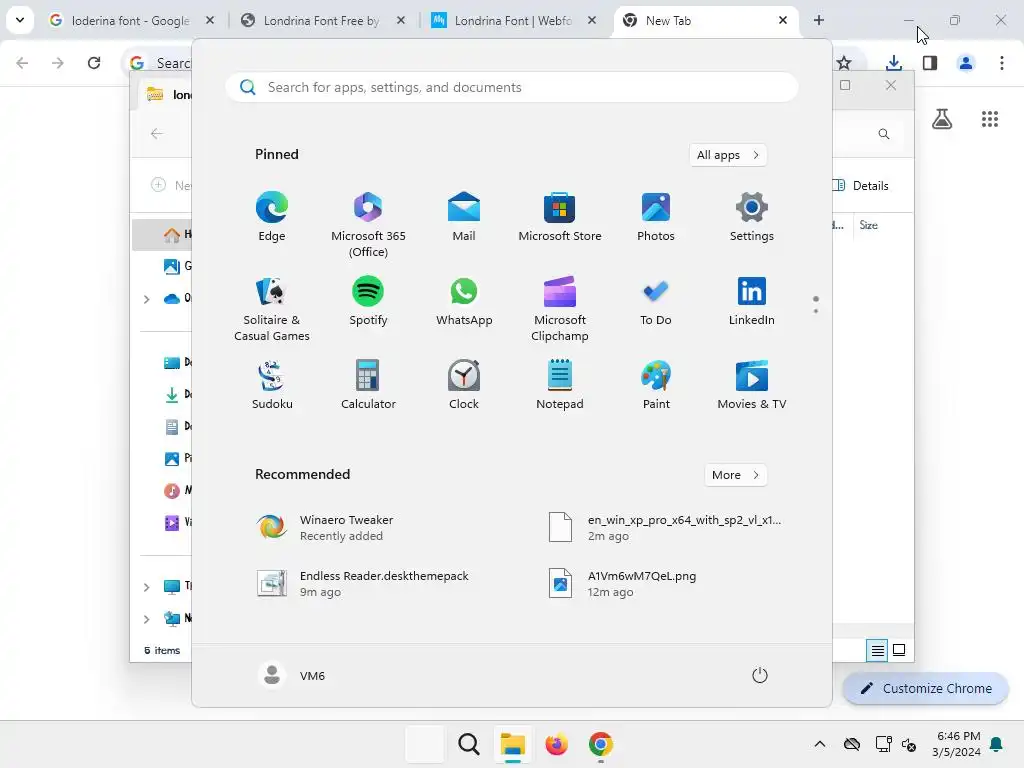
Task: Click the power button in Start menu
Action: tap(760, 675)
